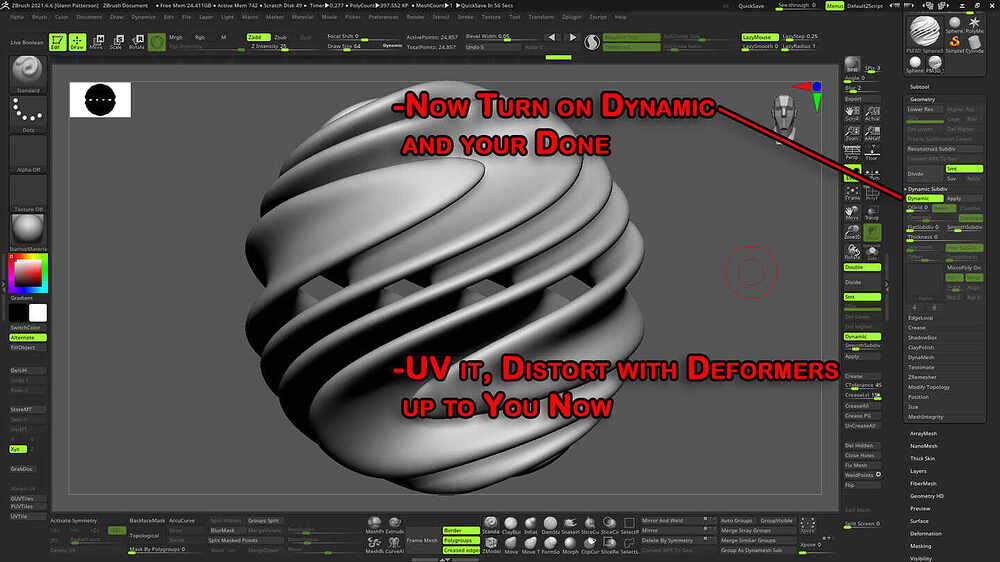Screen dimensions: 1000x562
Task: Expand the Subtool palette section
Action: [x=919, y=87]
